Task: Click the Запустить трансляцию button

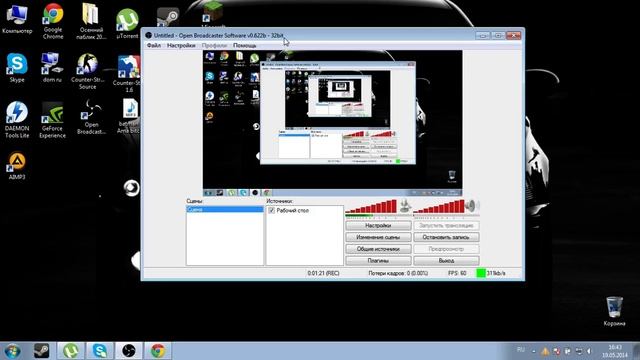Action: tap(446, 226)
